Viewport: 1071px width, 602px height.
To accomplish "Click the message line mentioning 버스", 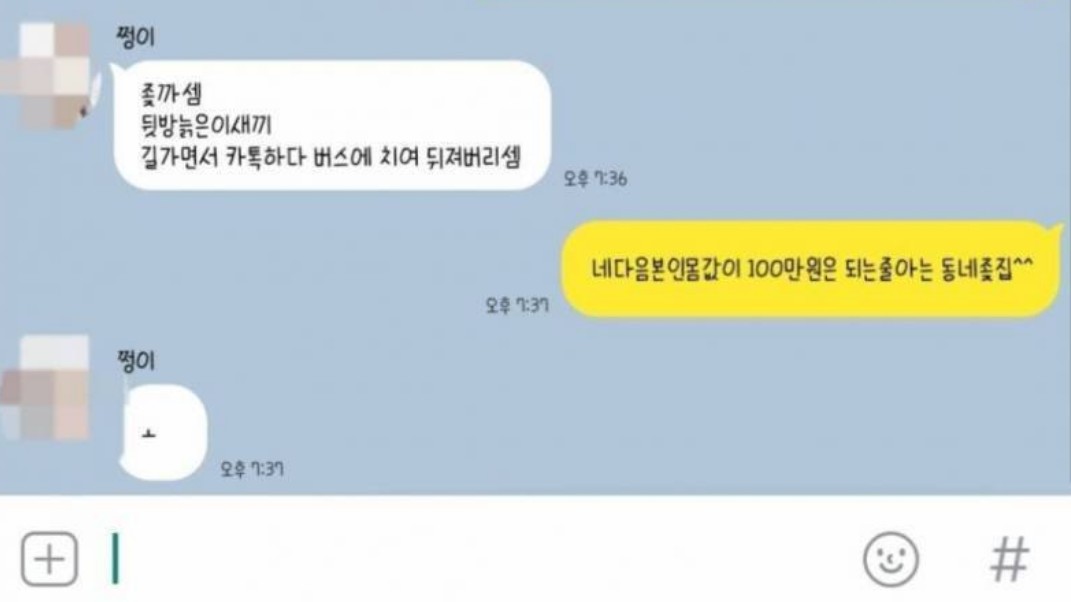I will point(331,158).
